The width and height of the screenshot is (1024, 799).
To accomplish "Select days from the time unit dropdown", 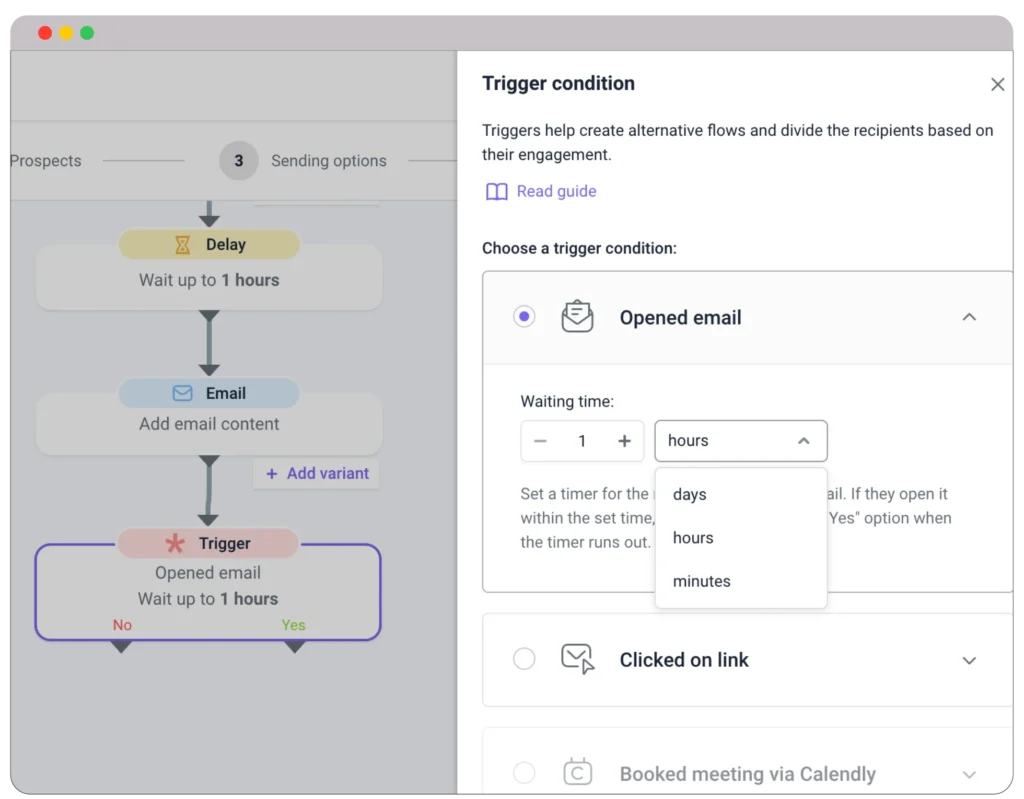I will click(689, 494).
